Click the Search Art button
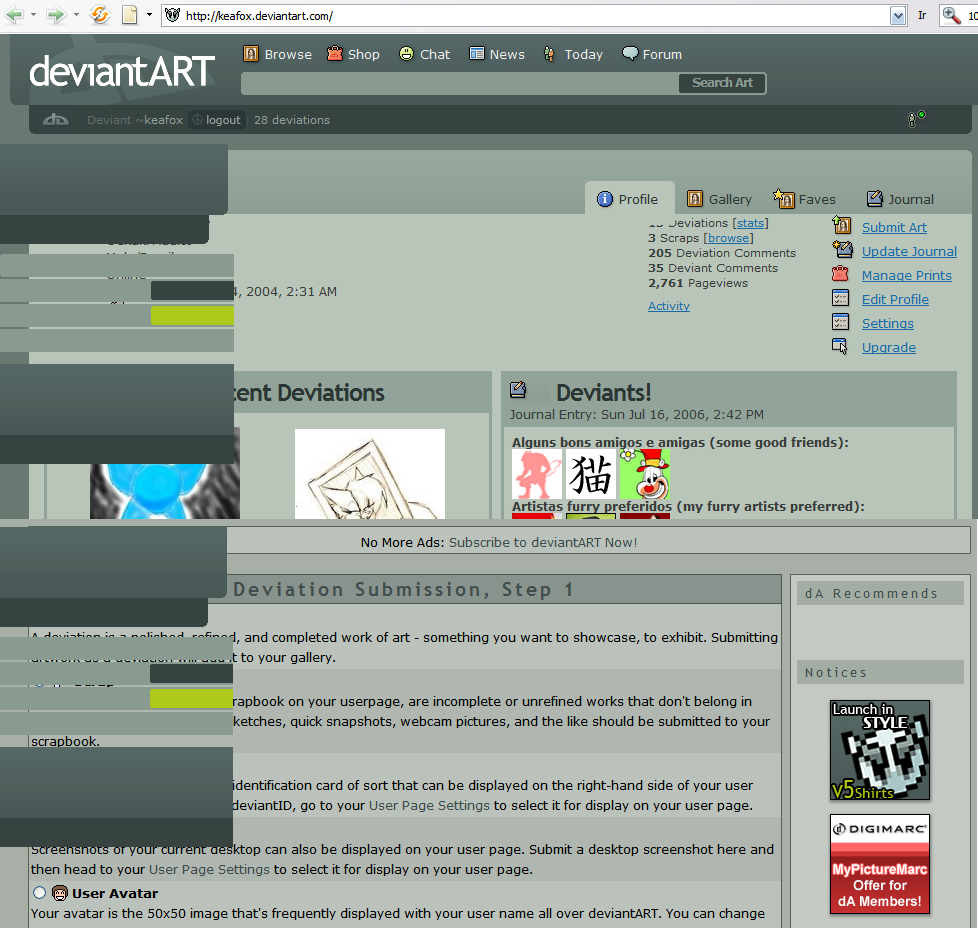This screenshot has height=928, width=978. click(x=722, y=83)
